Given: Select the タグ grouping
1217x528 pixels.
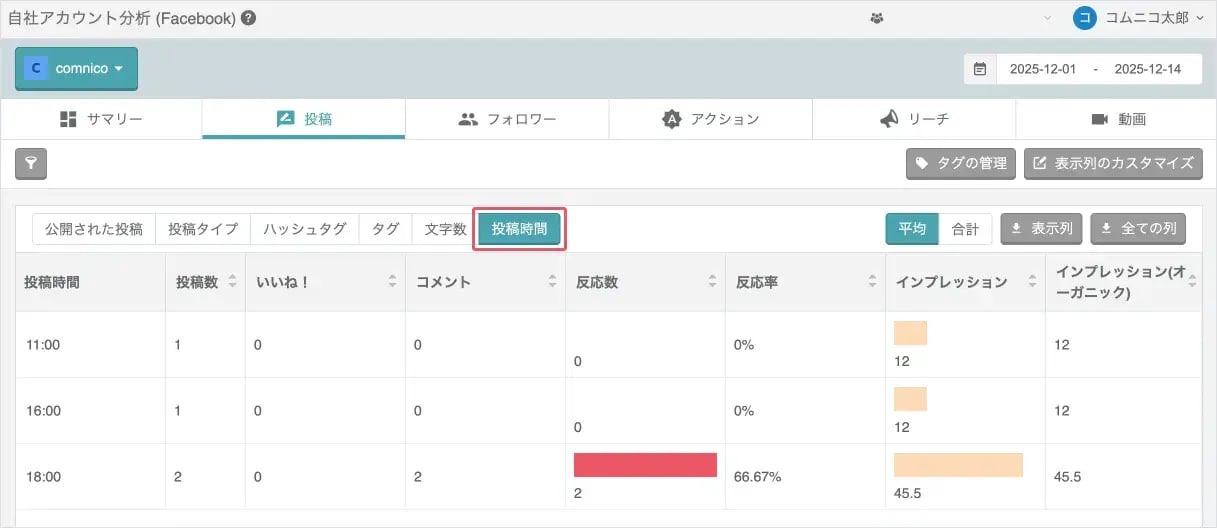Looking at the screenshot, I should point(386,229).
